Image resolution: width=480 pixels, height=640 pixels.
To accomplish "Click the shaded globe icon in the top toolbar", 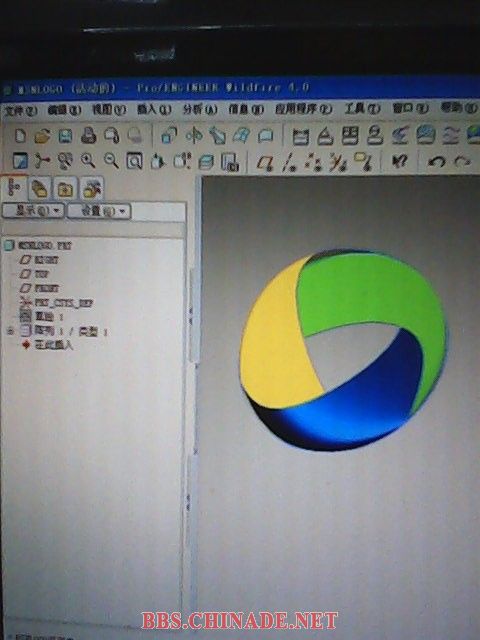I will point(426,134).
